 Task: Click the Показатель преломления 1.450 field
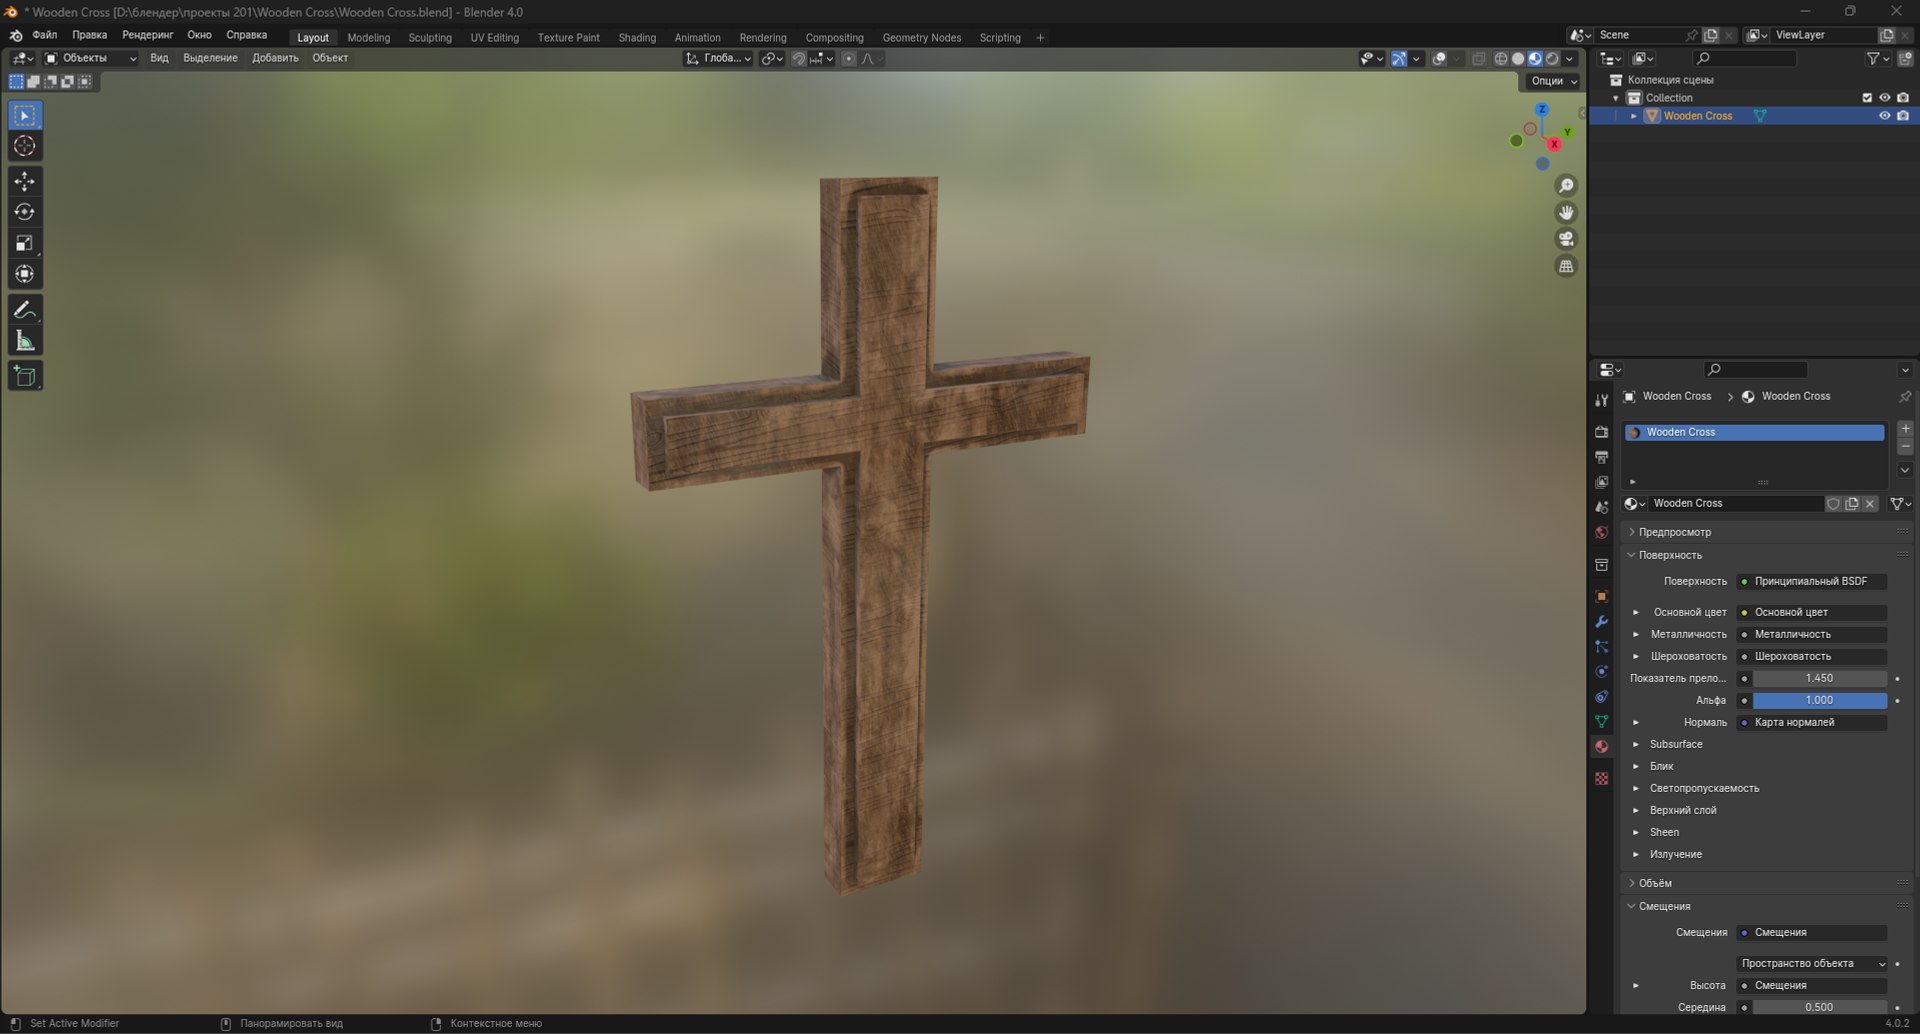click(x=1819, y=678)
